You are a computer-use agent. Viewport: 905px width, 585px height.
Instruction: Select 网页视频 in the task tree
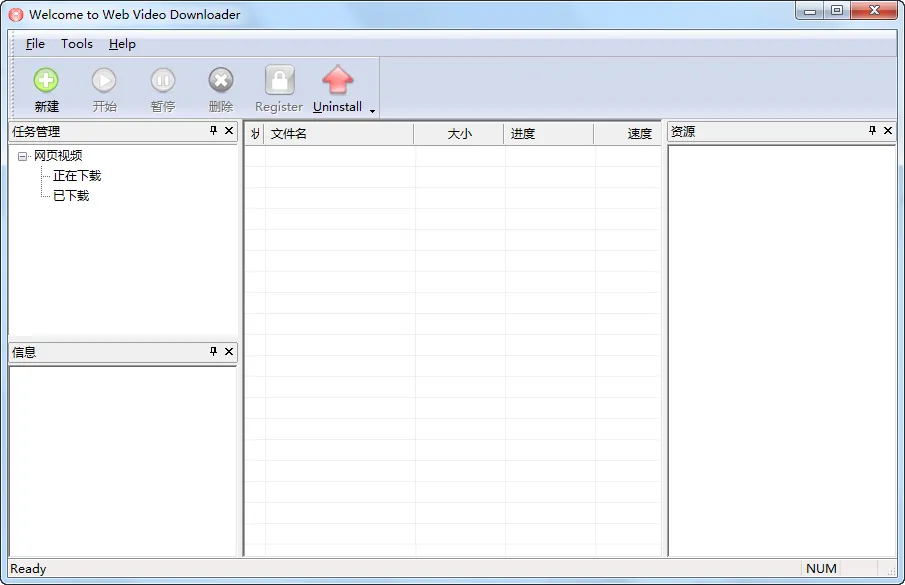click(58, 156)
